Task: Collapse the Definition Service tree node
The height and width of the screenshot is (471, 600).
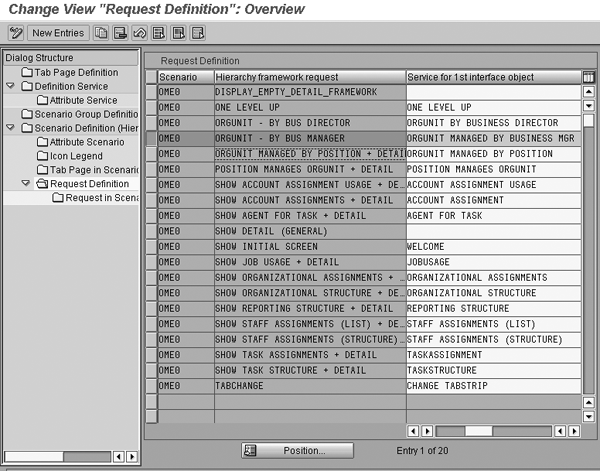Action: click(11, 87)
